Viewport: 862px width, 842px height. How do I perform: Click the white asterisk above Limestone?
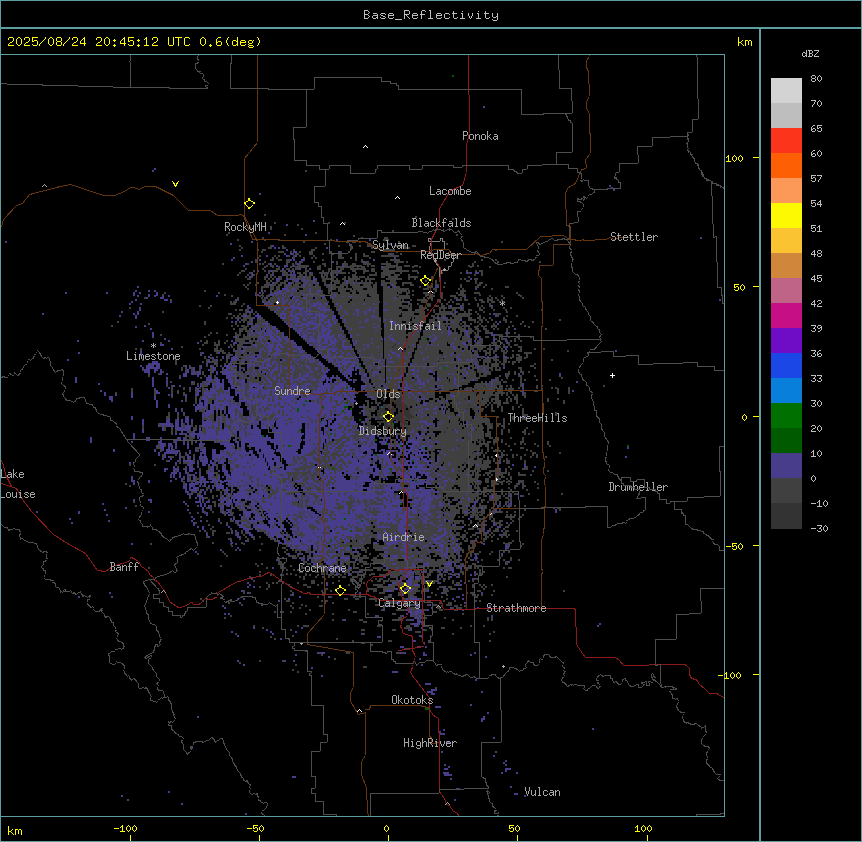153,346
